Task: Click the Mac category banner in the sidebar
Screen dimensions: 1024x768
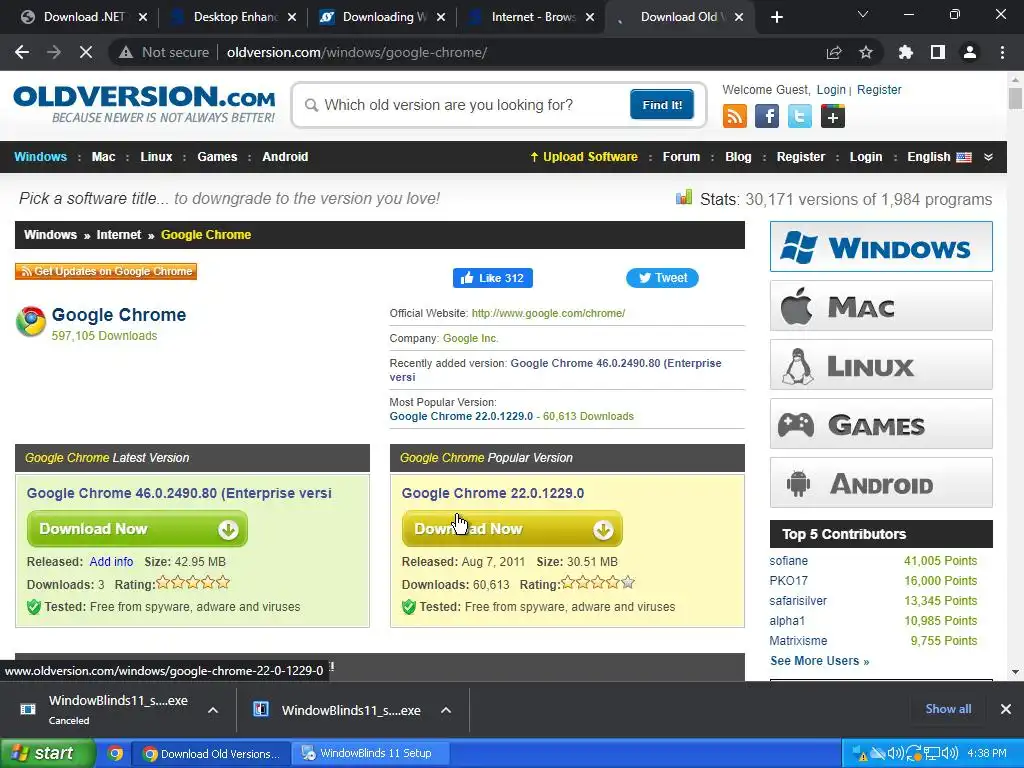Action: pyautogui.click(x=881, y=306)
